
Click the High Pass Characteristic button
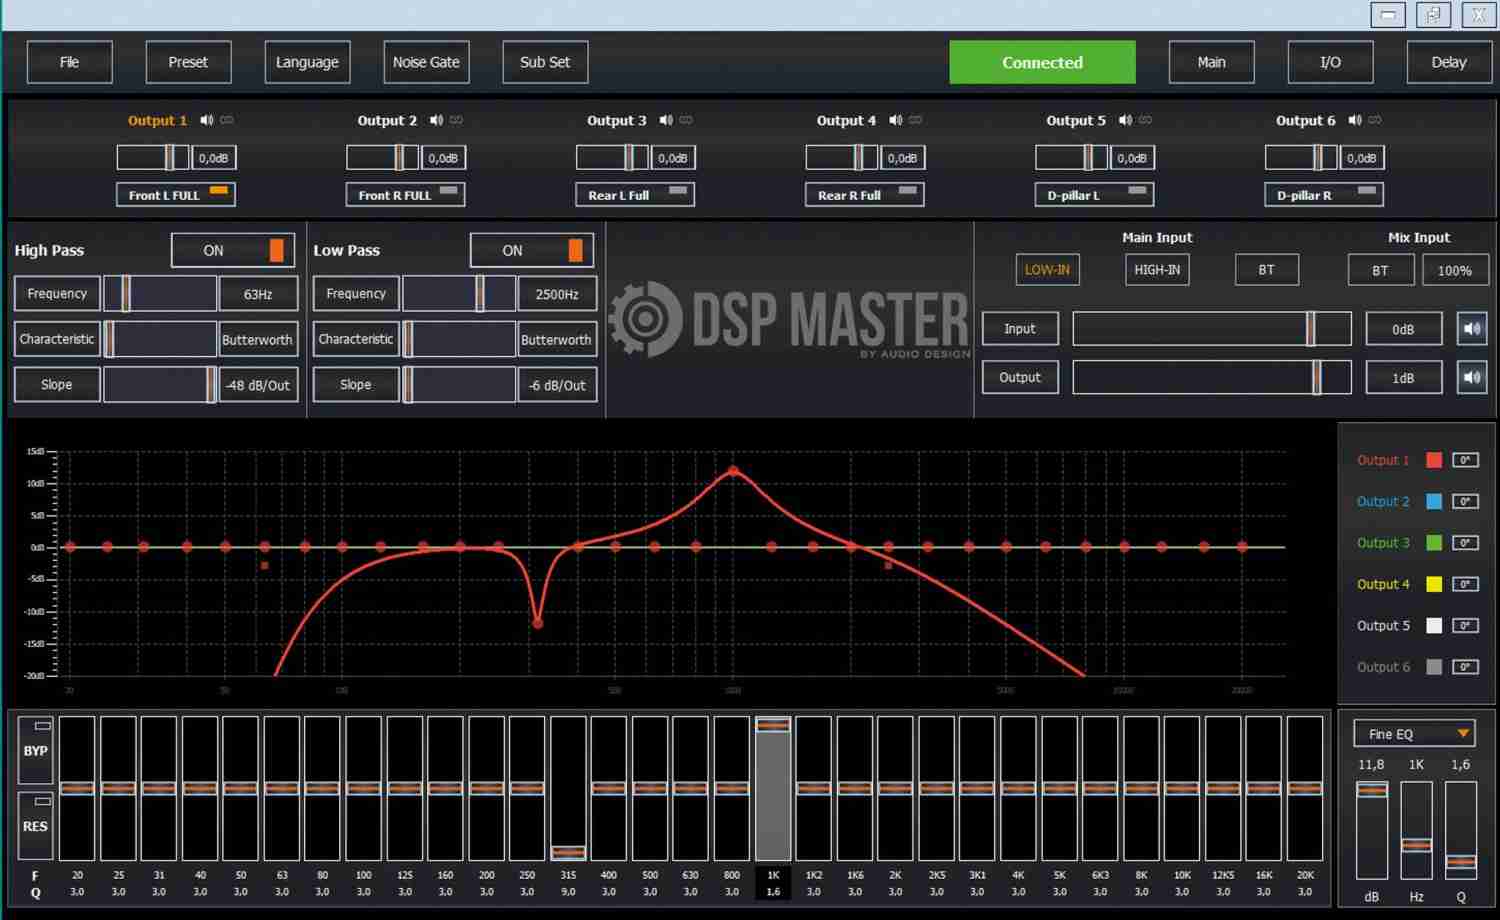tap(57, 339)
